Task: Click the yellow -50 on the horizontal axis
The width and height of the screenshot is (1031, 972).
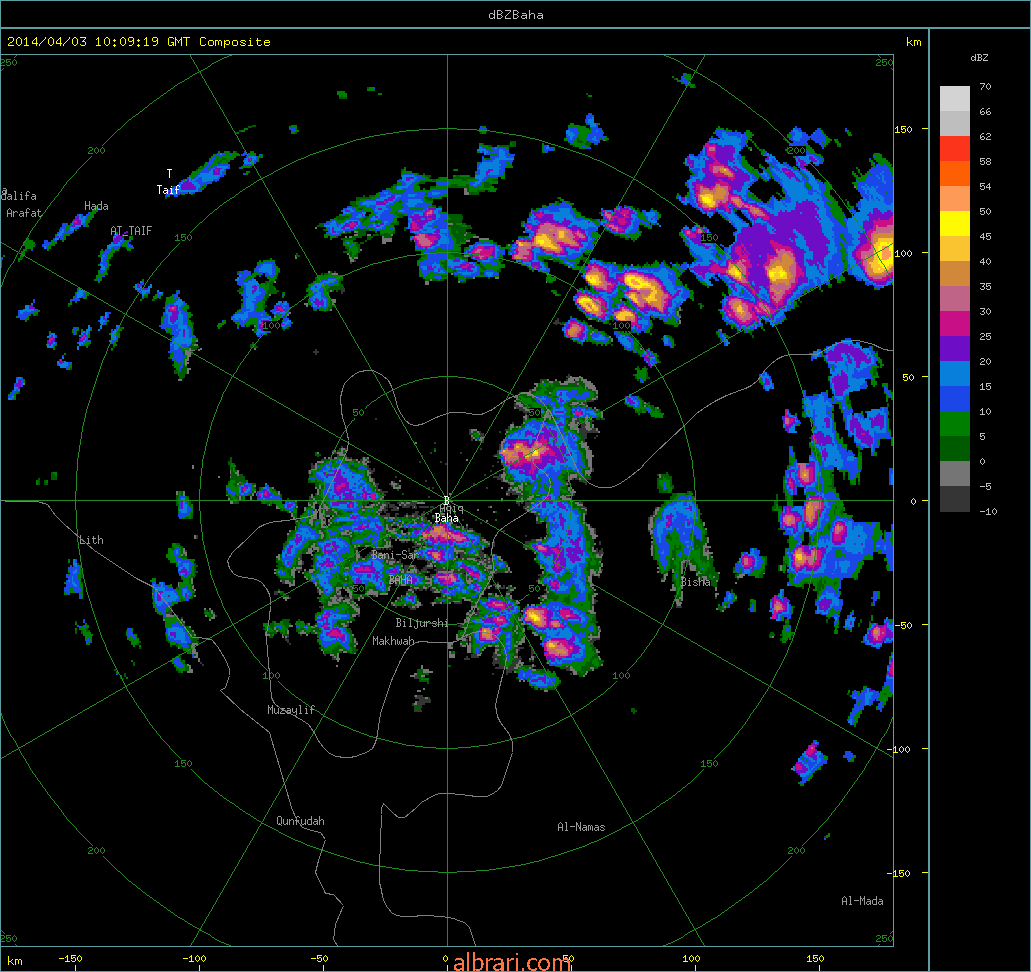Action: [319, 958]
